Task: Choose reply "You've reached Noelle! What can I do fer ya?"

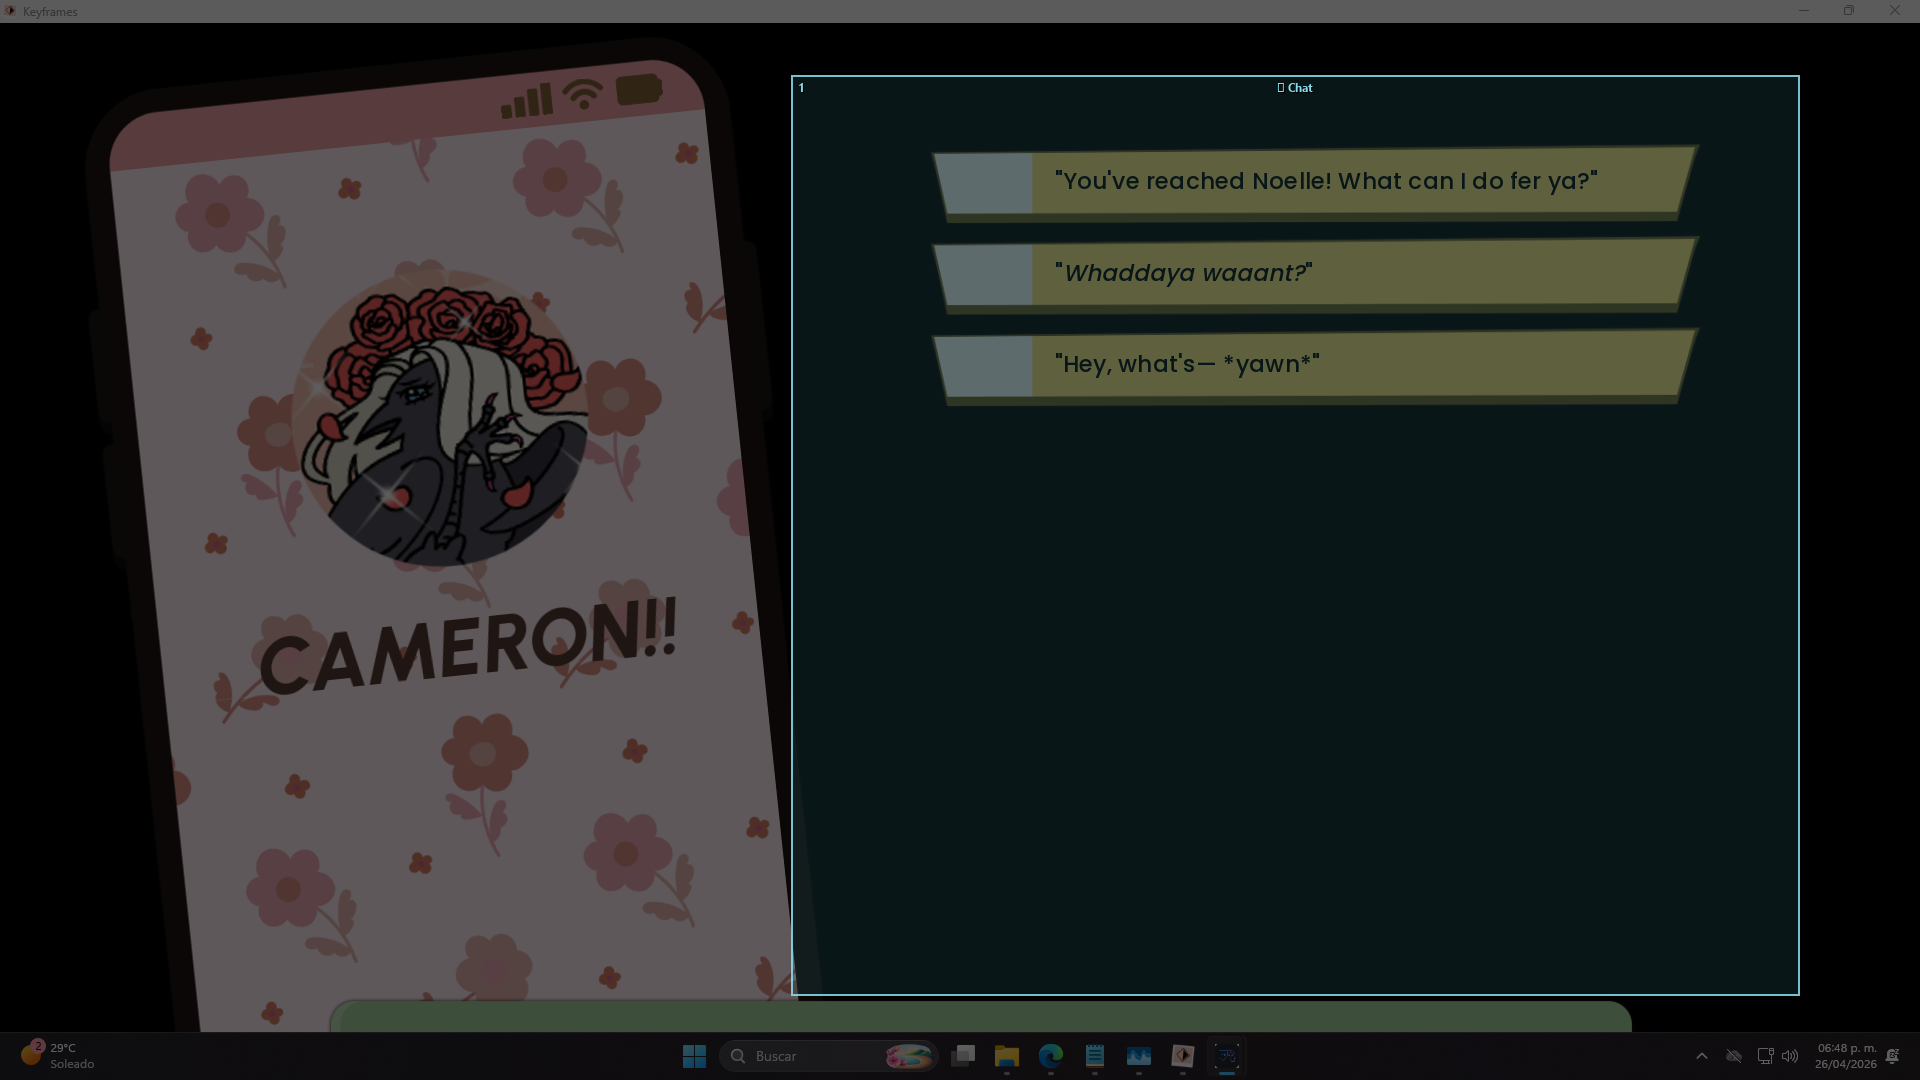Action: [x=1315, y=182]
